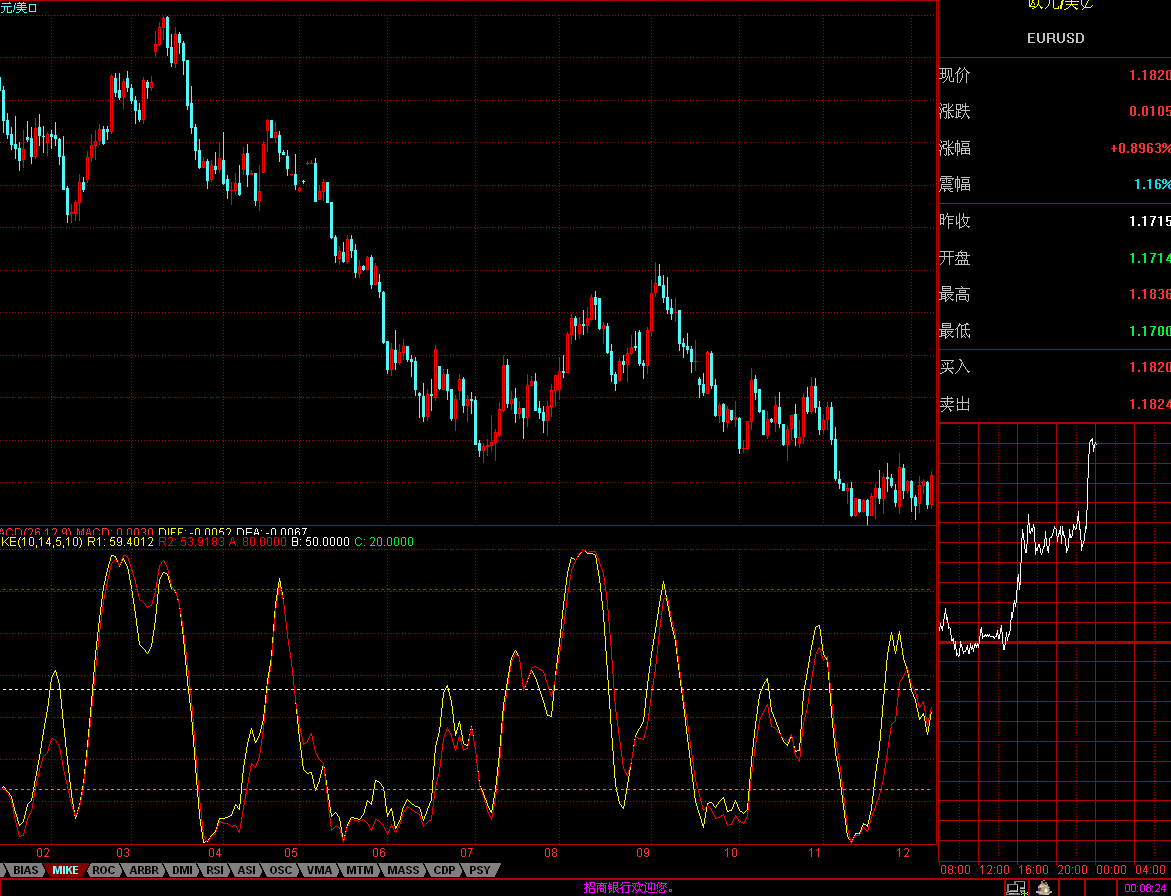Click the EURUSD symbol title
Screen dimensions: 1171x896
[x=1055, y=38]
